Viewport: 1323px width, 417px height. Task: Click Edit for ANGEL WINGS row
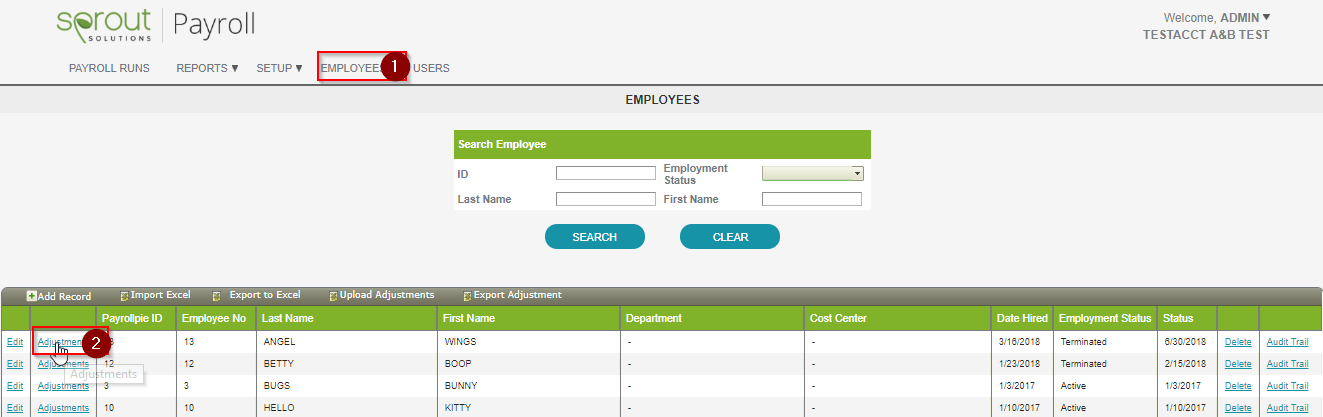pyautogui.click(x=14, y=342)
